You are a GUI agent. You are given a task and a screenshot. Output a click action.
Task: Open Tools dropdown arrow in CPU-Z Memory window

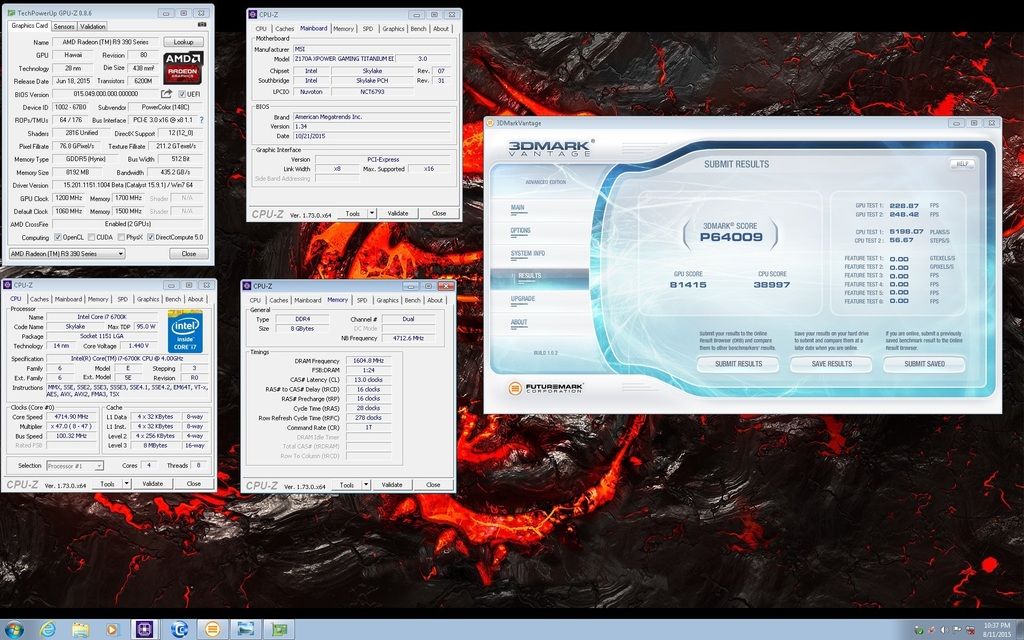[x=366, y=485]
